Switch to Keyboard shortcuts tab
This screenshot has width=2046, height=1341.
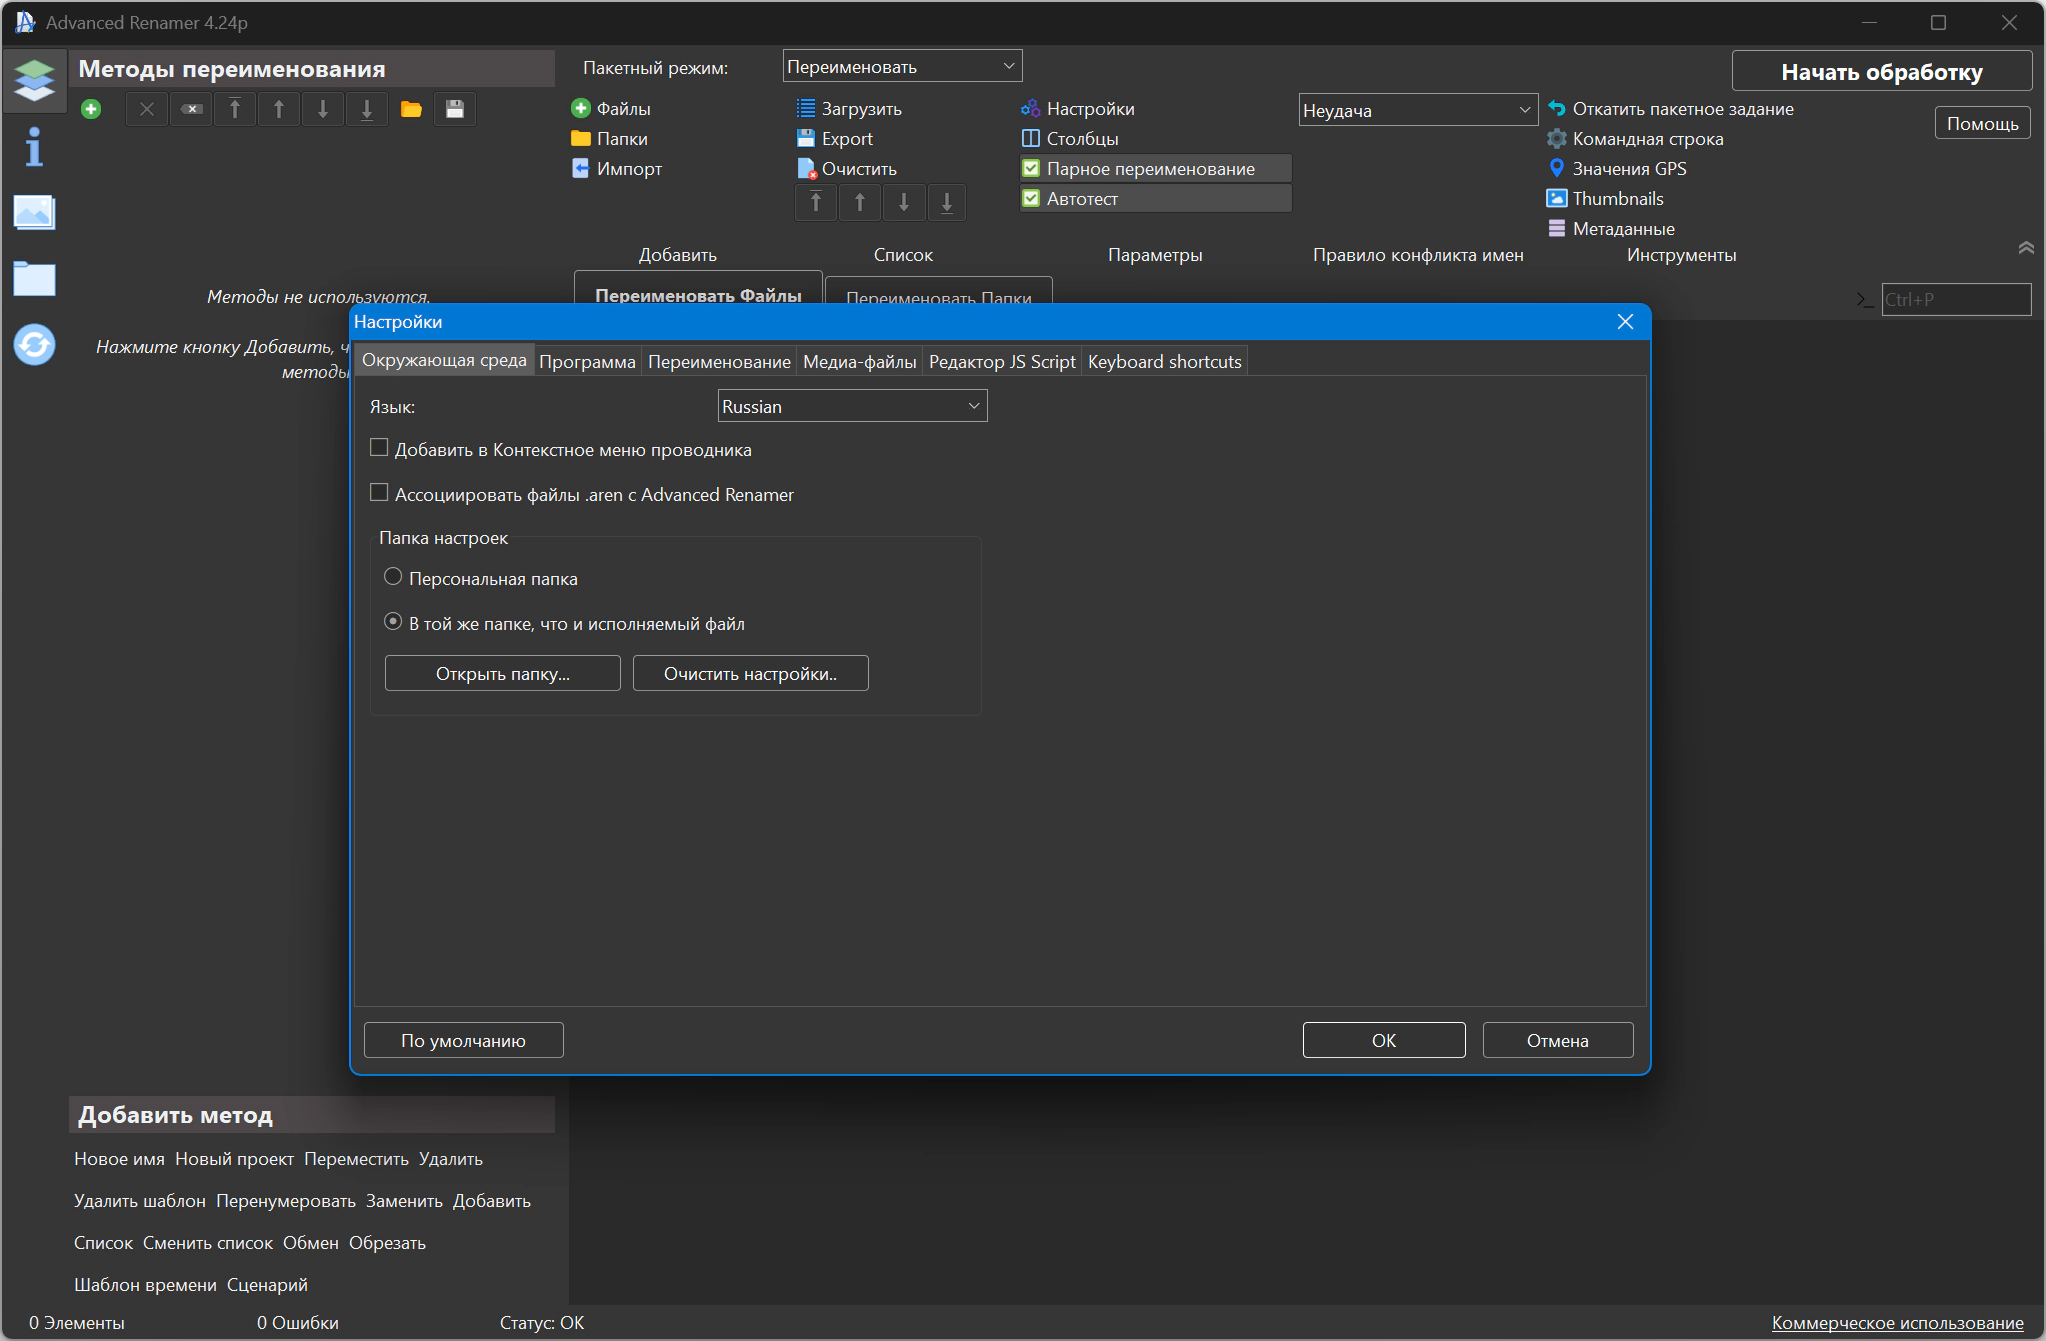[x=1165, y=362]
